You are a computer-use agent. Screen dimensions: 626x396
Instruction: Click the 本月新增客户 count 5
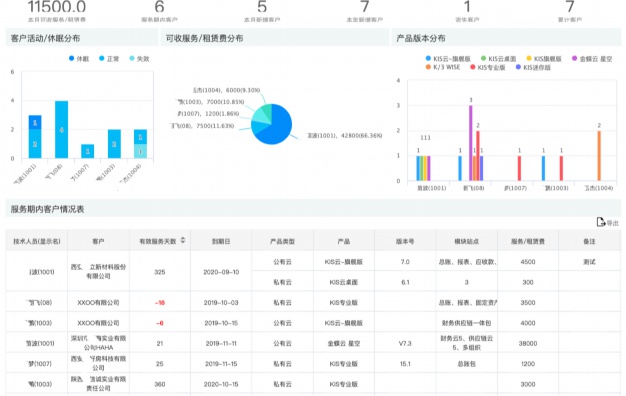[262, 6]
